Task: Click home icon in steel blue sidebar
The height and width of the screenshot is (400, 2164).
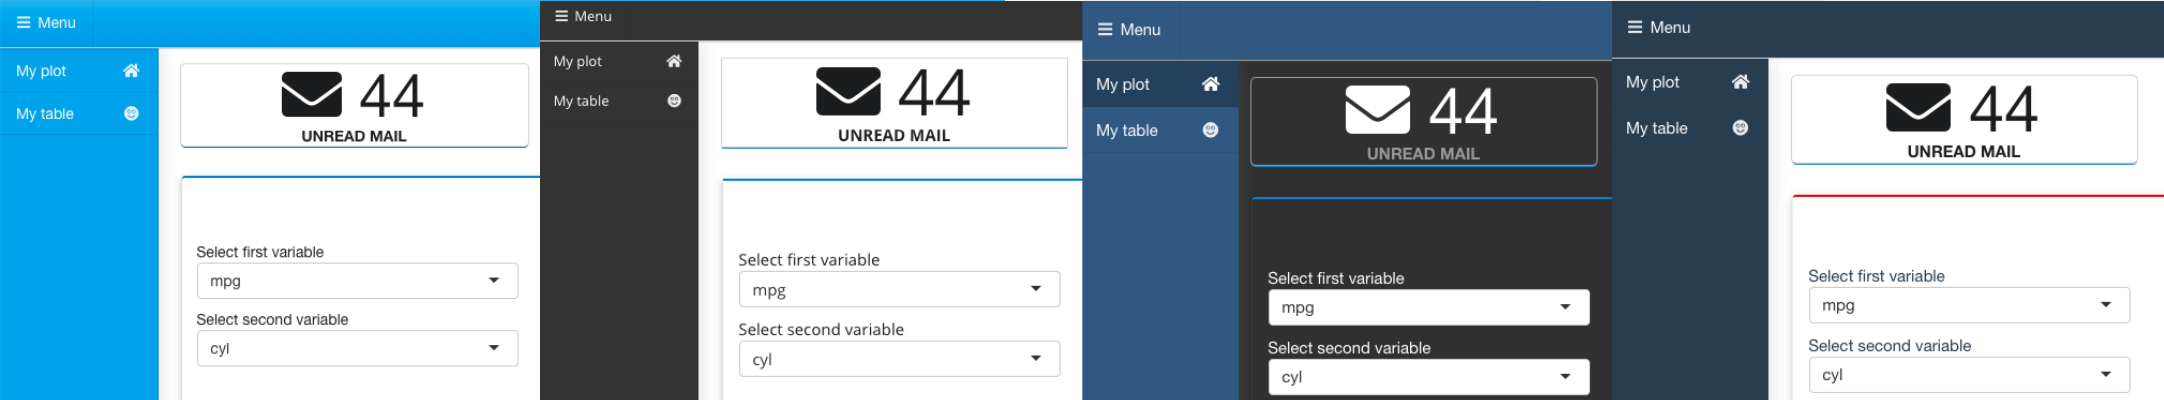Action: [1211, 84]
